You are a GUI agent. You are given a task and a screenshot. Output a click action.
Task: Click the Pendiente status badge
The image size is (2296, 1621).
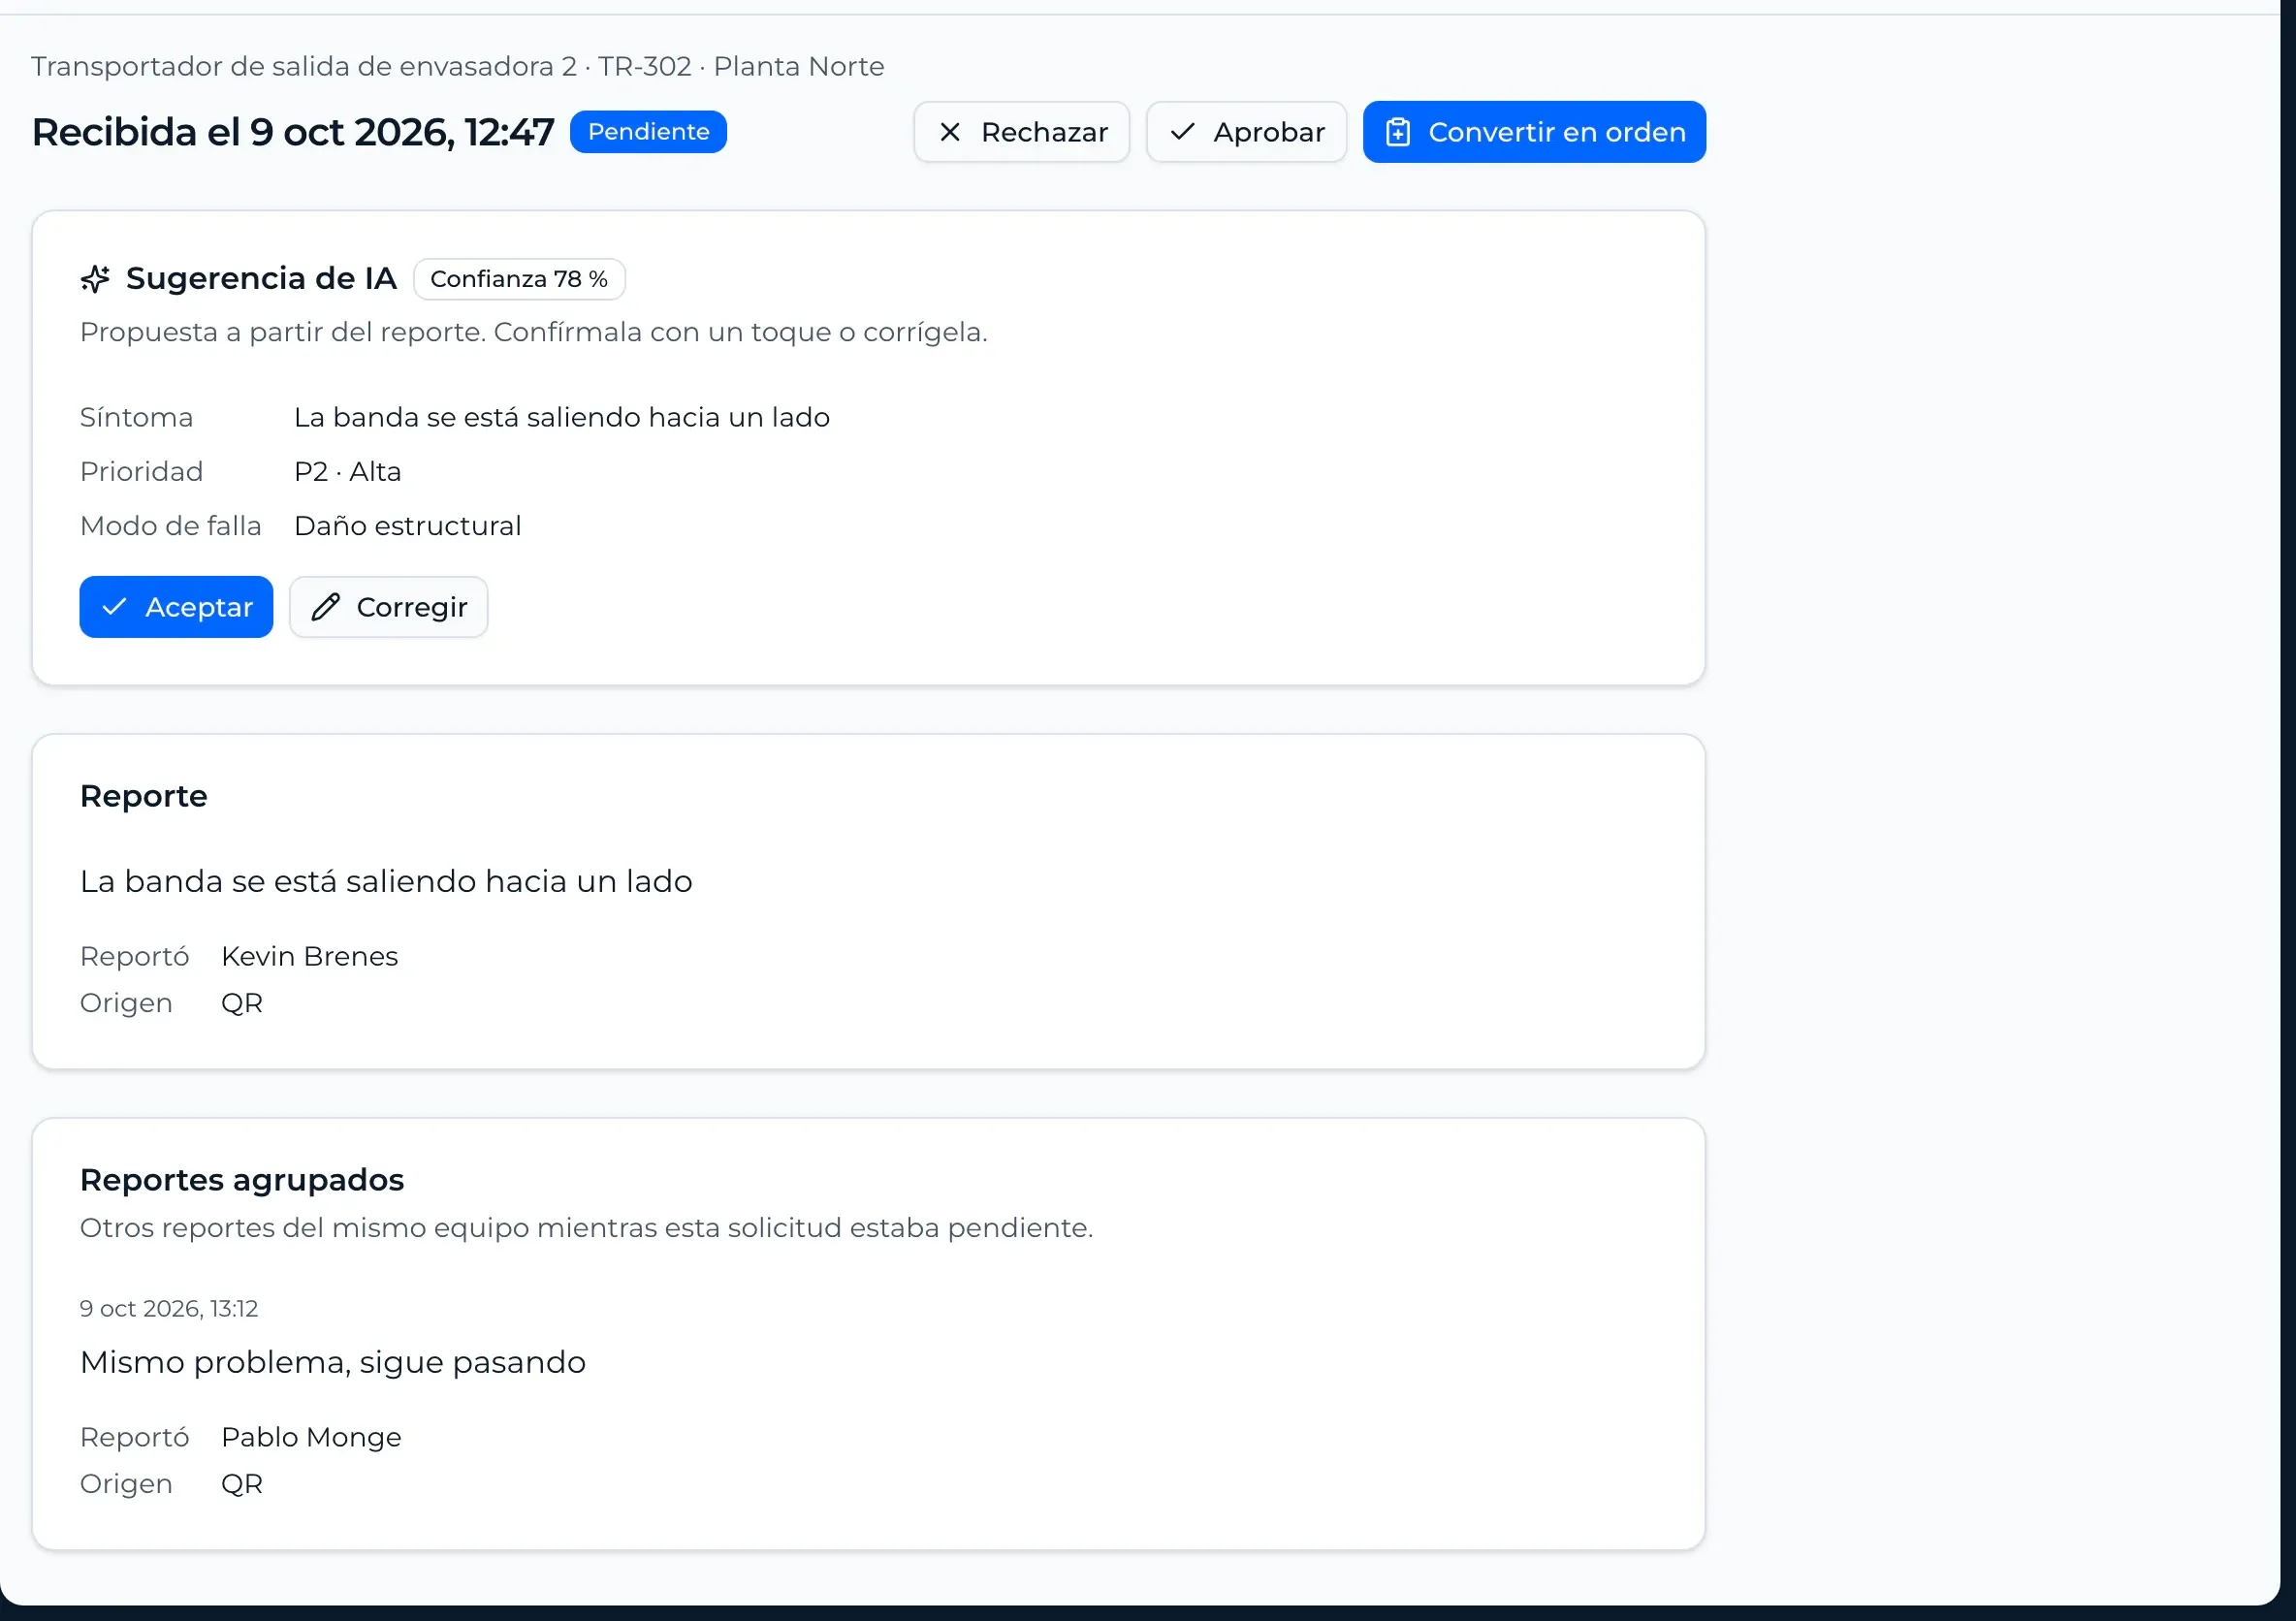coord(648,132)
